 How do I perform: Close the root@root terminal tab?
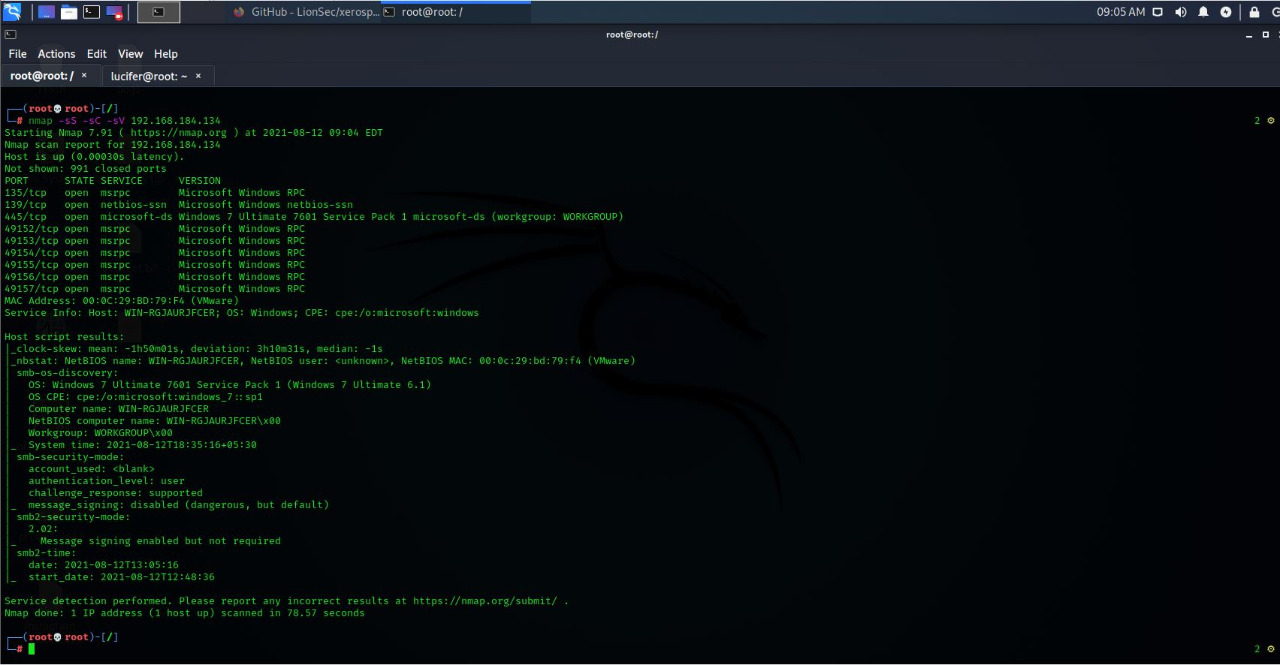(84, 76)
